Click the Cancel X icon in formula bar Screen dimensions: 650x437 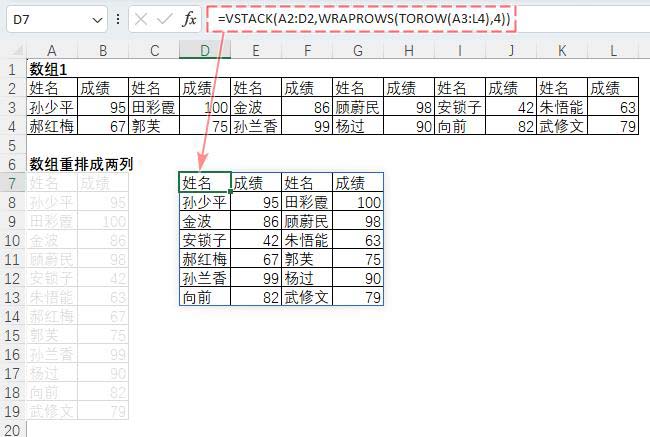pyautogui.click(x=141, y=20)
